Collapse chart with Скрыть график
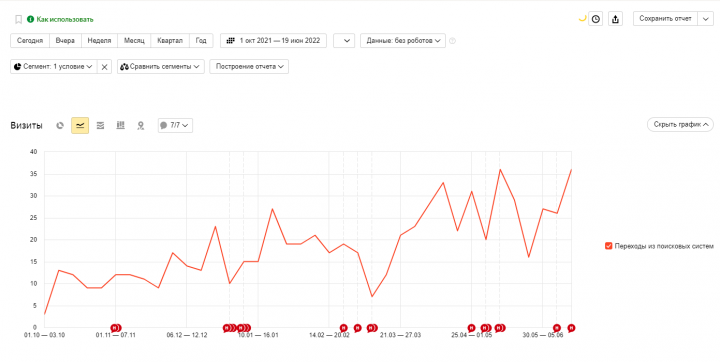Viewport: 720px width, 362px height. (680, 124)
